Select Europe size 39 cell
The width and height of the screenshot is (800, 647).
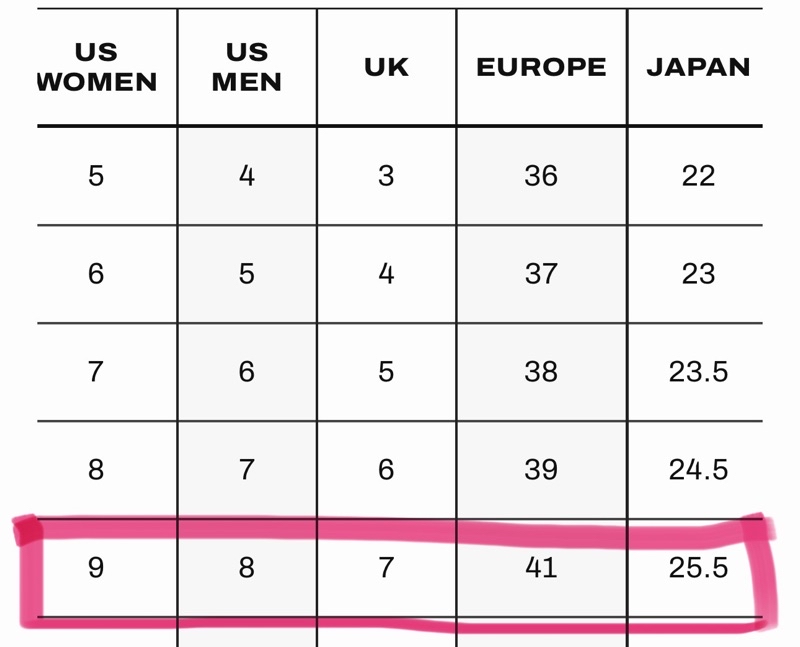pos(541,469)
